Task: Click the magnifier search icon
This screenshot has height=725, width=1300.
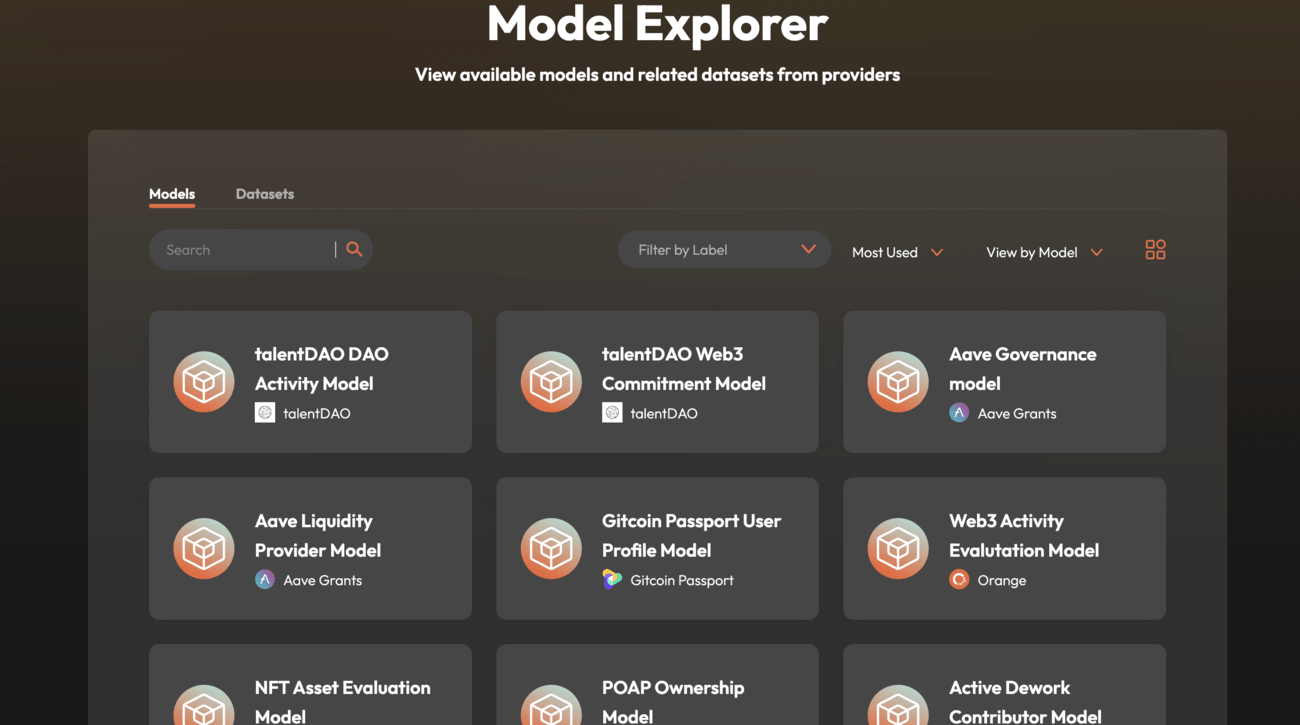Action: pos(354,249)
